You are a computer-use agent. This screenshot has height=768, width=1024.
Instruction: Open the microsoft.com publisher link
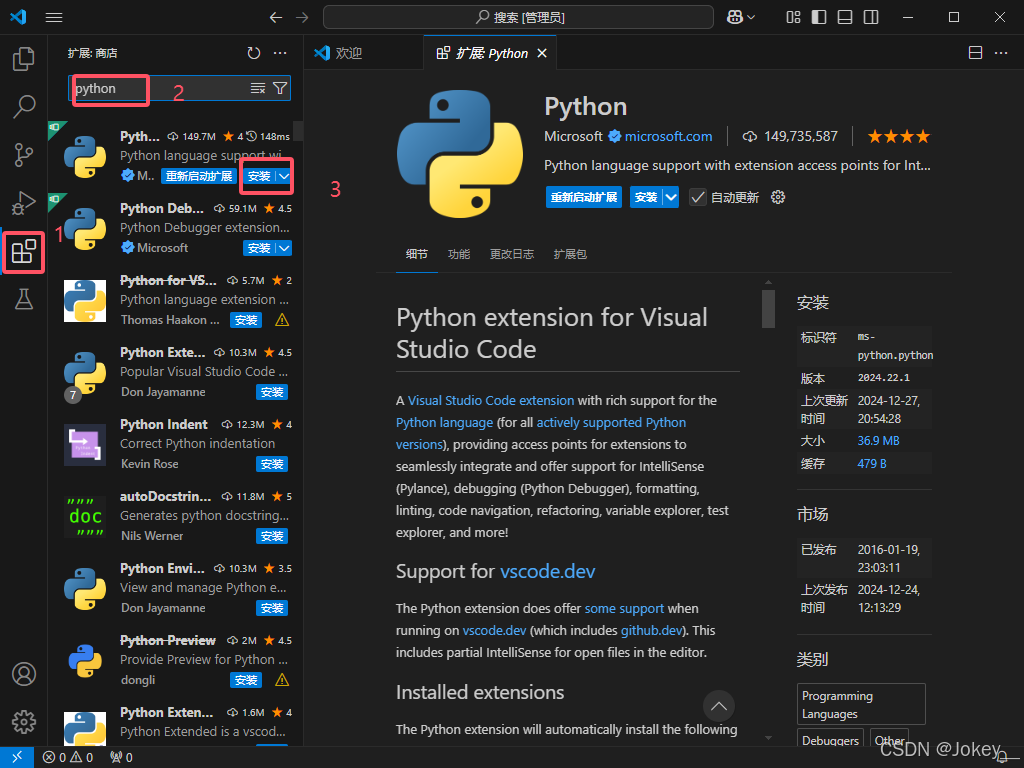click(668, 136)
